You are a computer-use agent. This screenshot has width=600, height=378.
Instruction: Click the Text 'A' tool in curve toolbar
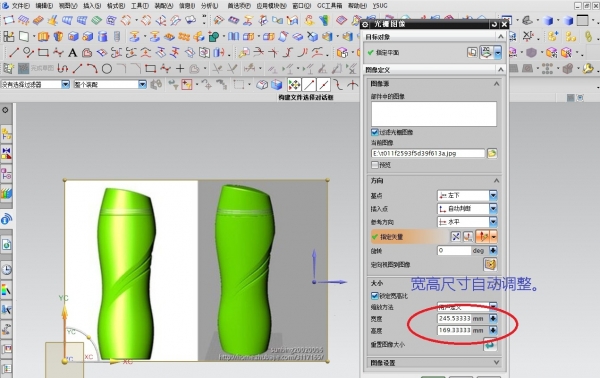pyautogui.click(x=72, y=52)
